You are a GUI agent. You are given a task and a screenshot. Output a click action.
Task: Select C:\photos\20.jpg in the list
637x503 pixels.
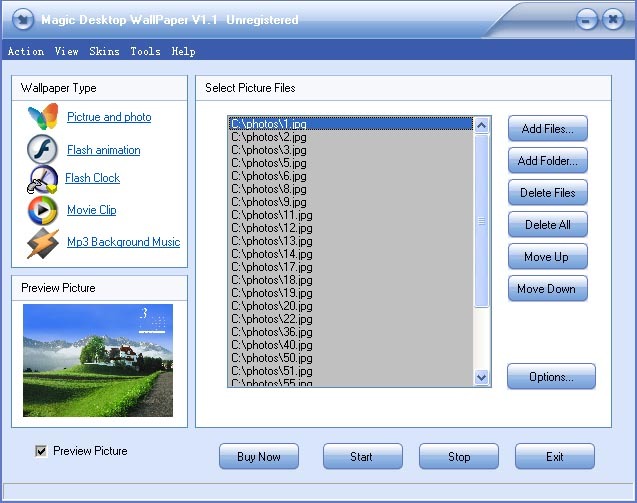click(351, 306)
